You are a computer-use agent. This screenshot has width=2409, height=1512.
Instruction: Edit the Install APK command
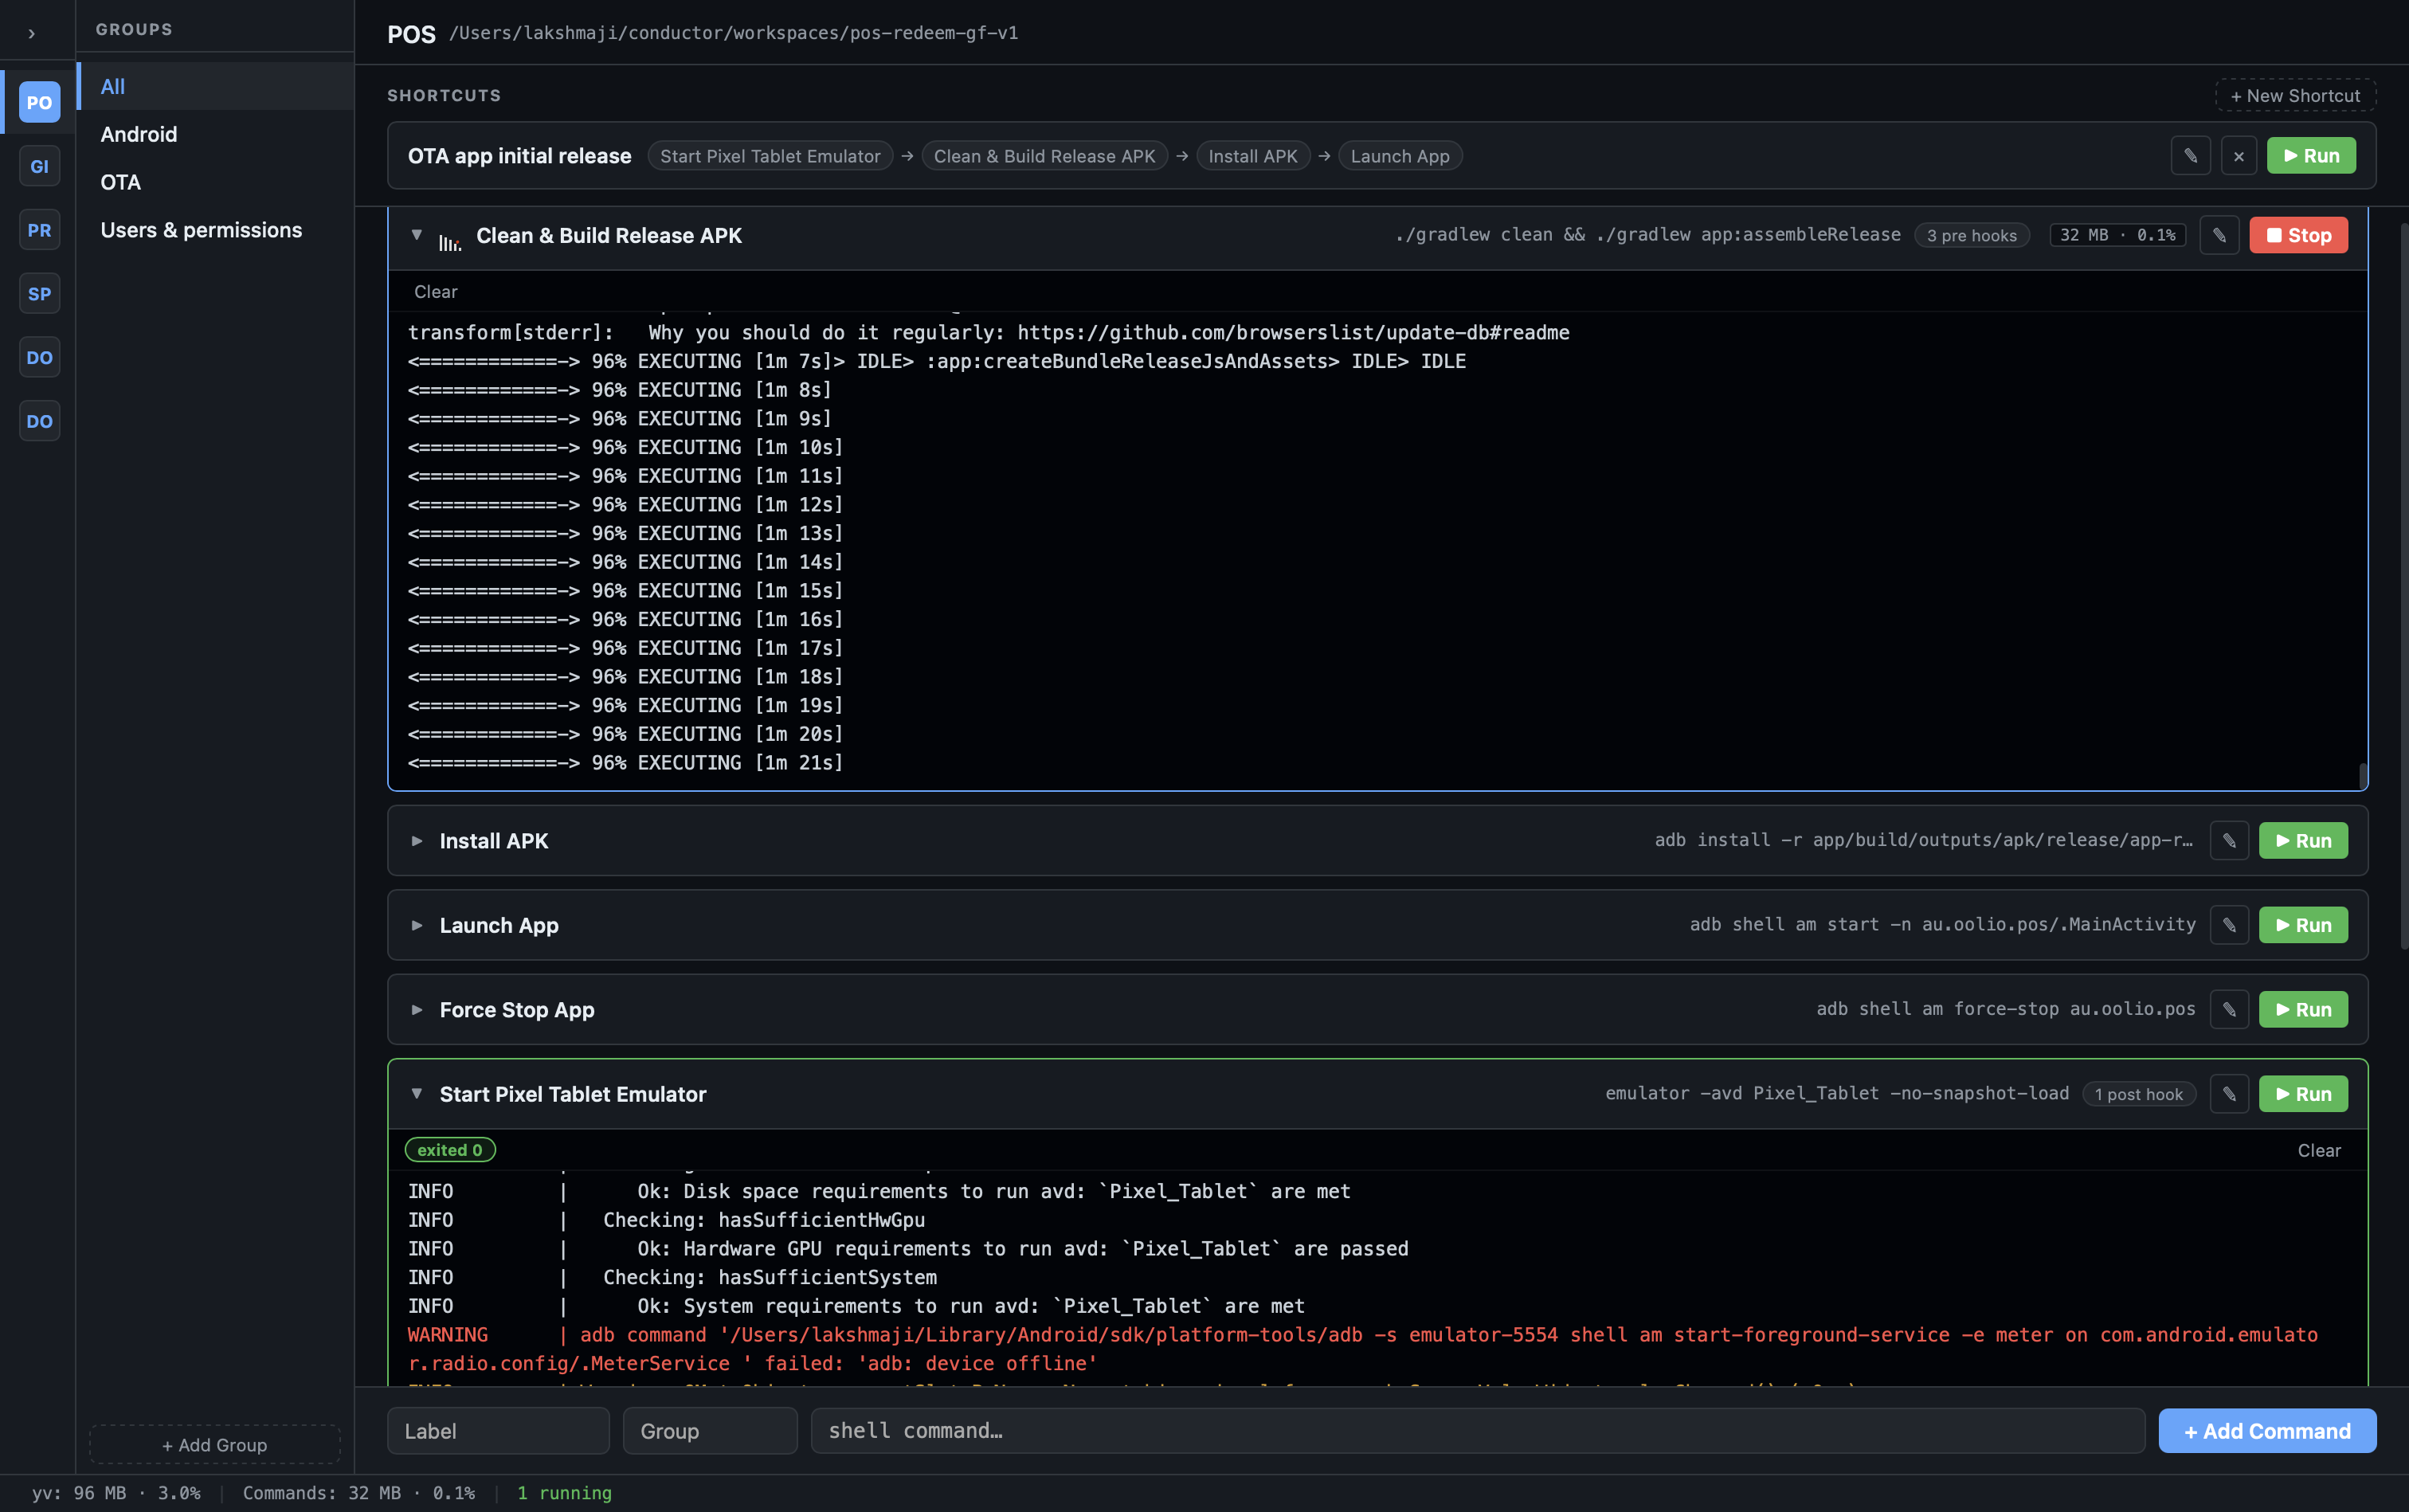click(x=2229, y=841)
